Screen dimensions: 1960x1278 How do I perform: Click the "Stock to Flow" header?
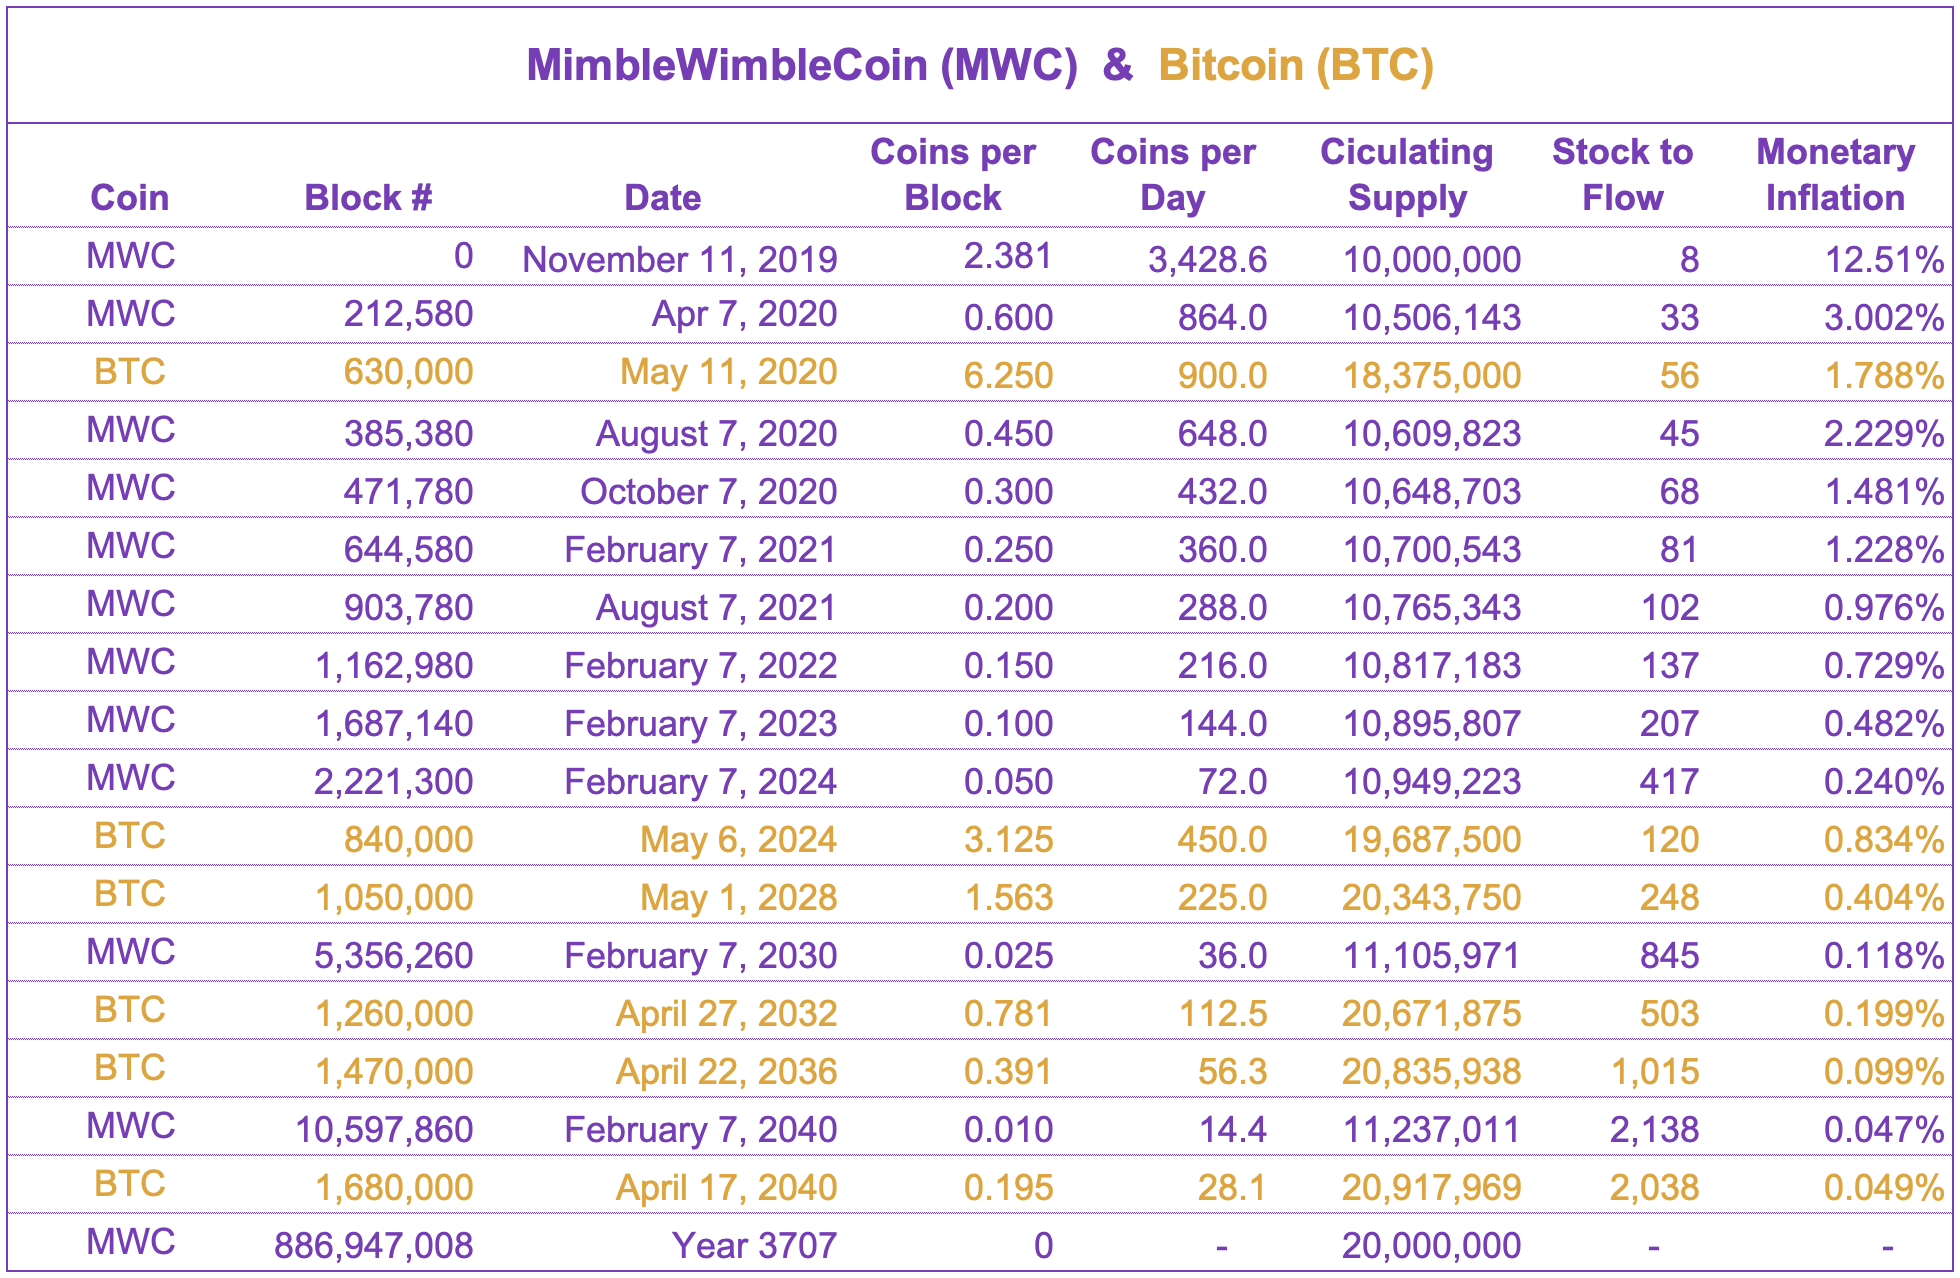pos(1622,175)
